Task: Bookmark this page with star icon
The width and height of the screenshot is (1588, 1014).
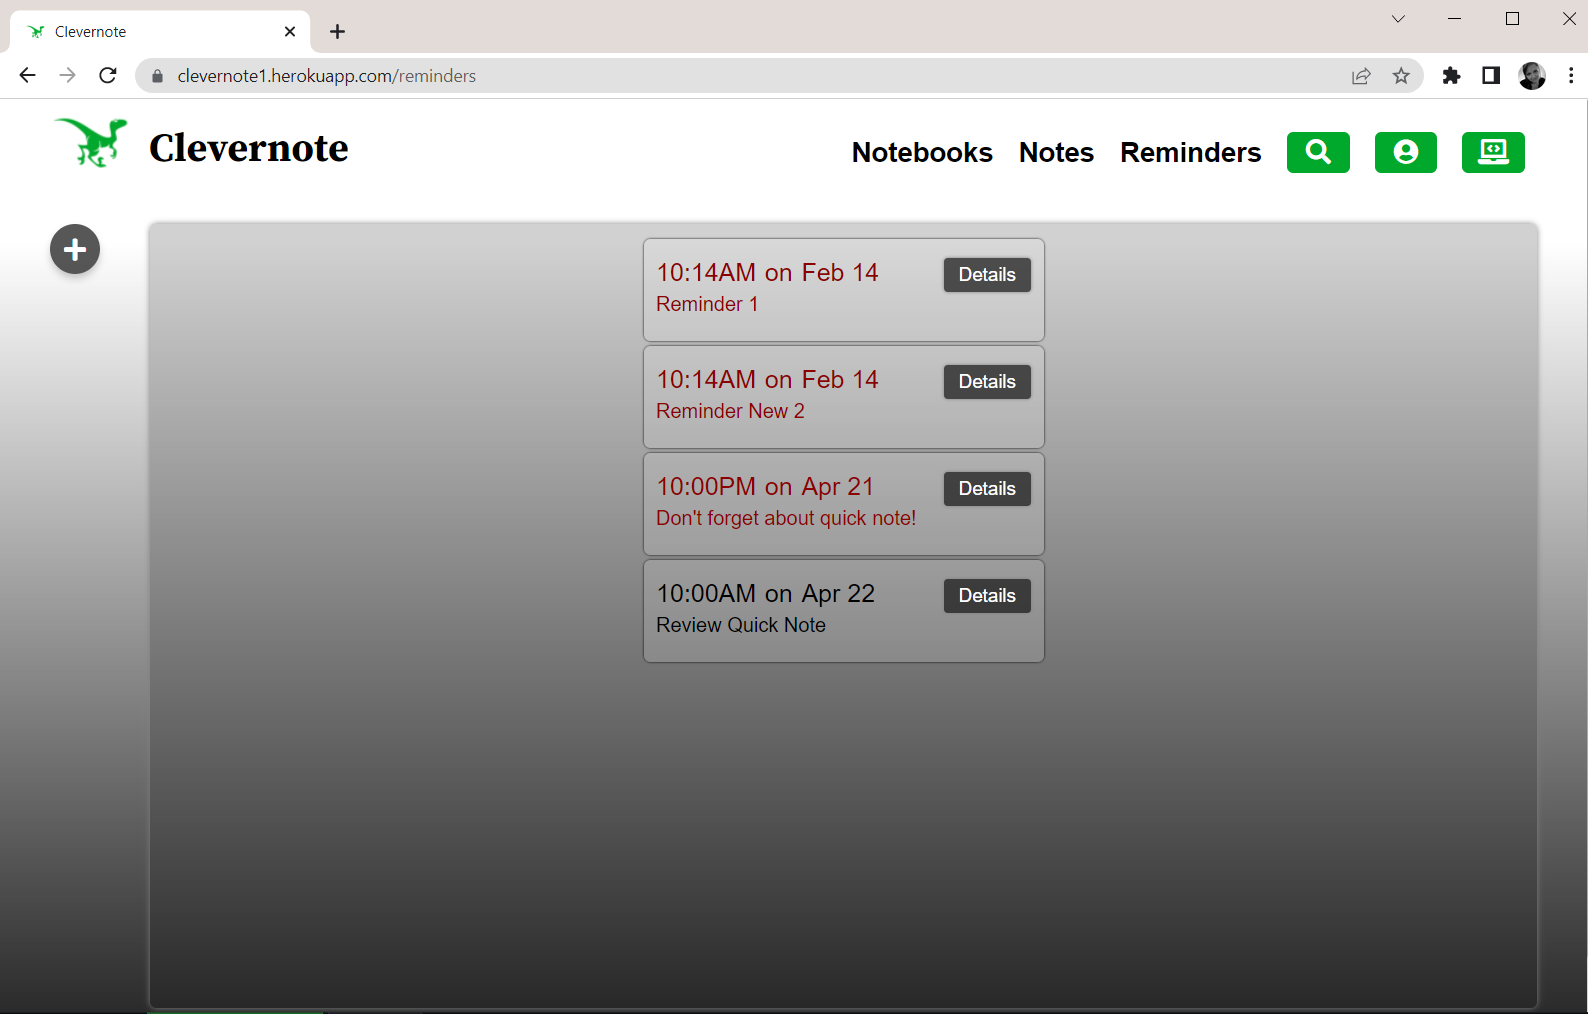Action: click(1401, 76)
